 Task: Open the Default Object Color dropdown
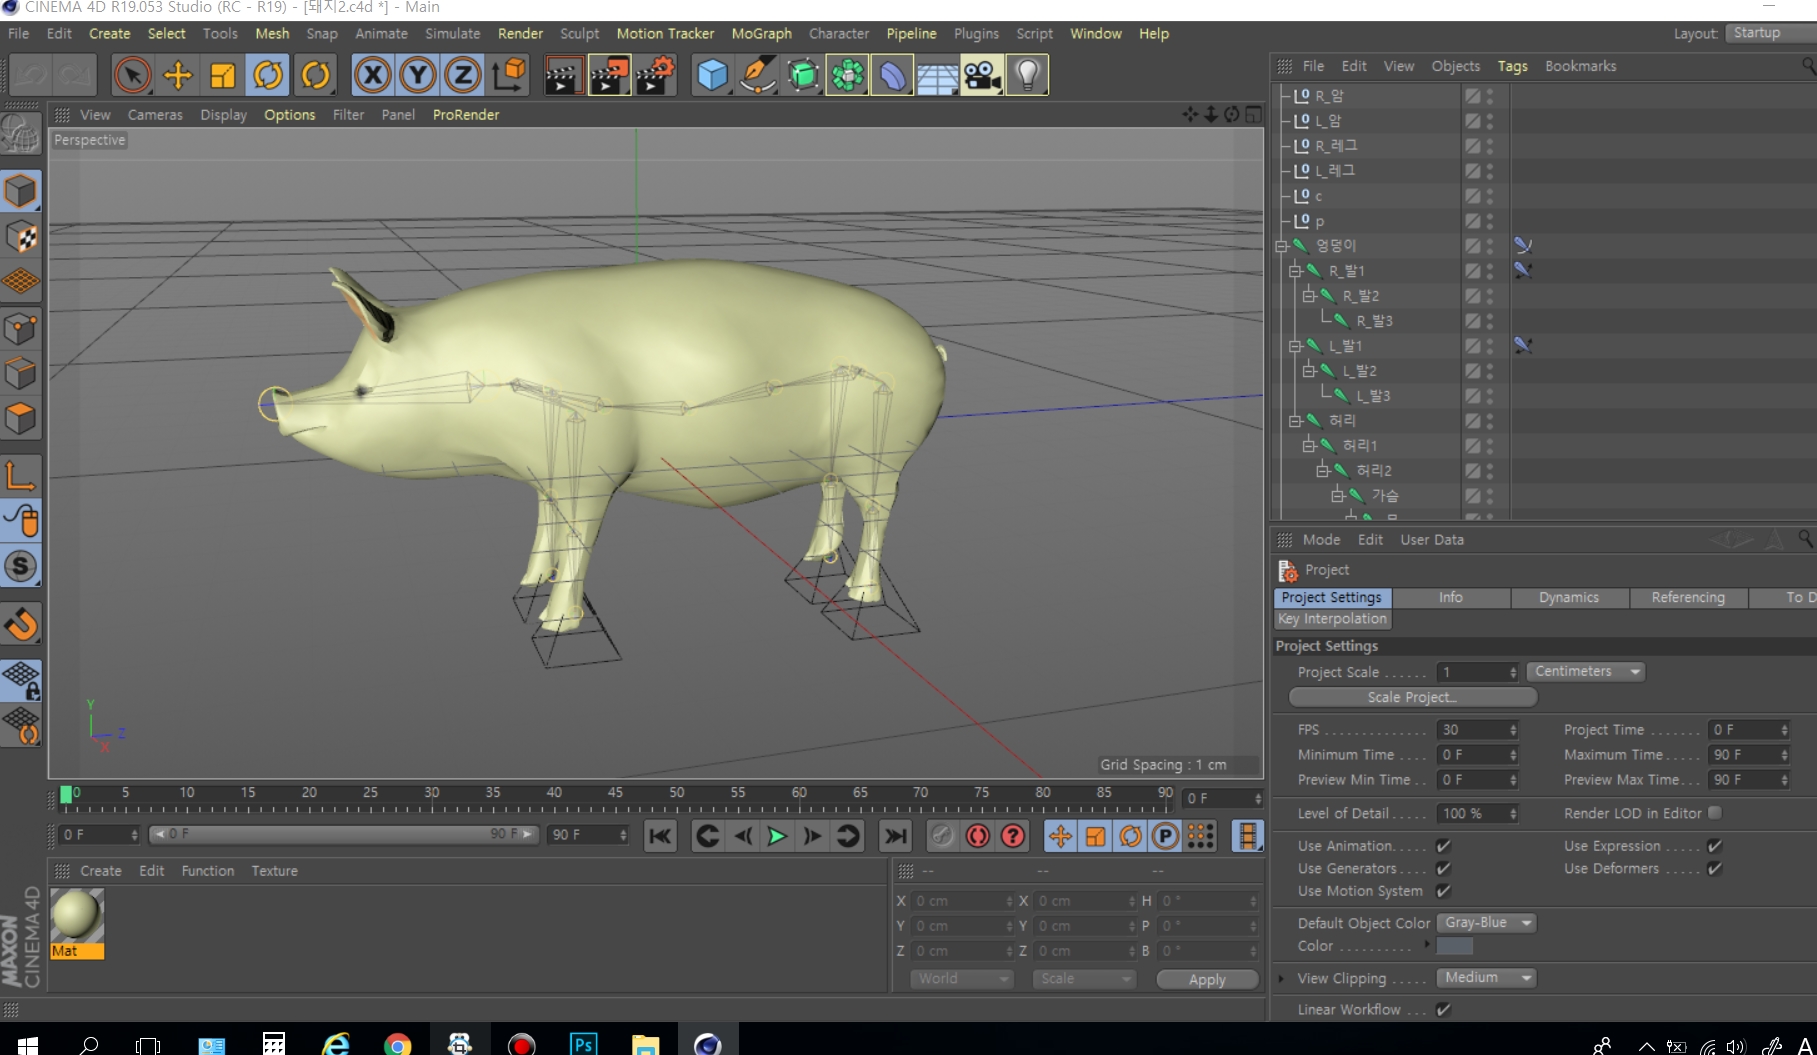tap(1486, 923)
